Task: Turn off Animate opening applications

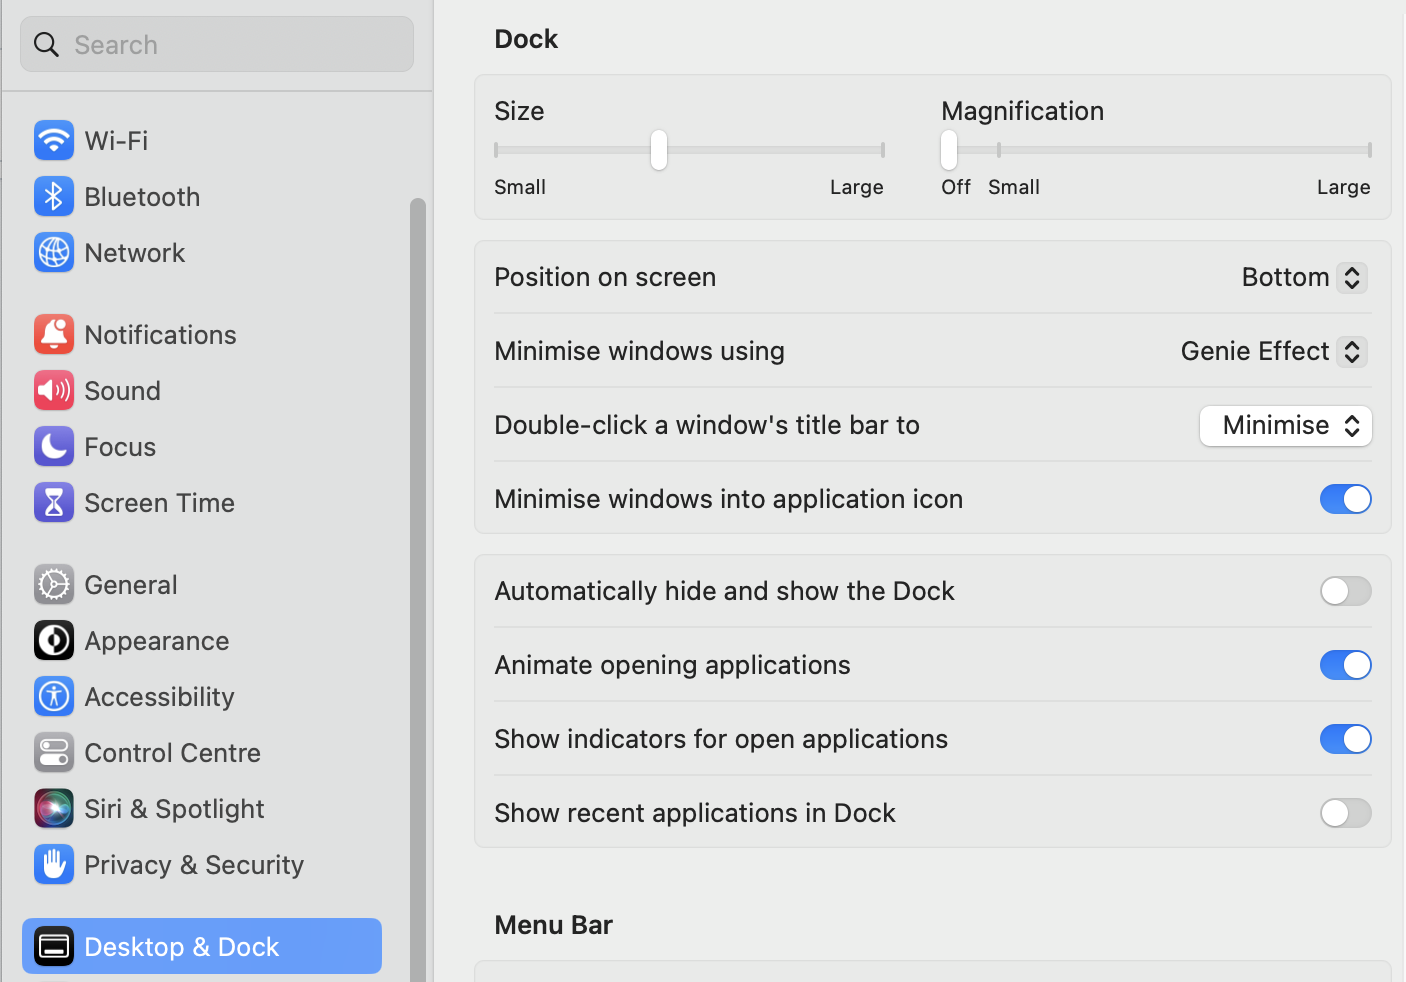Action: click(1345, 665)
